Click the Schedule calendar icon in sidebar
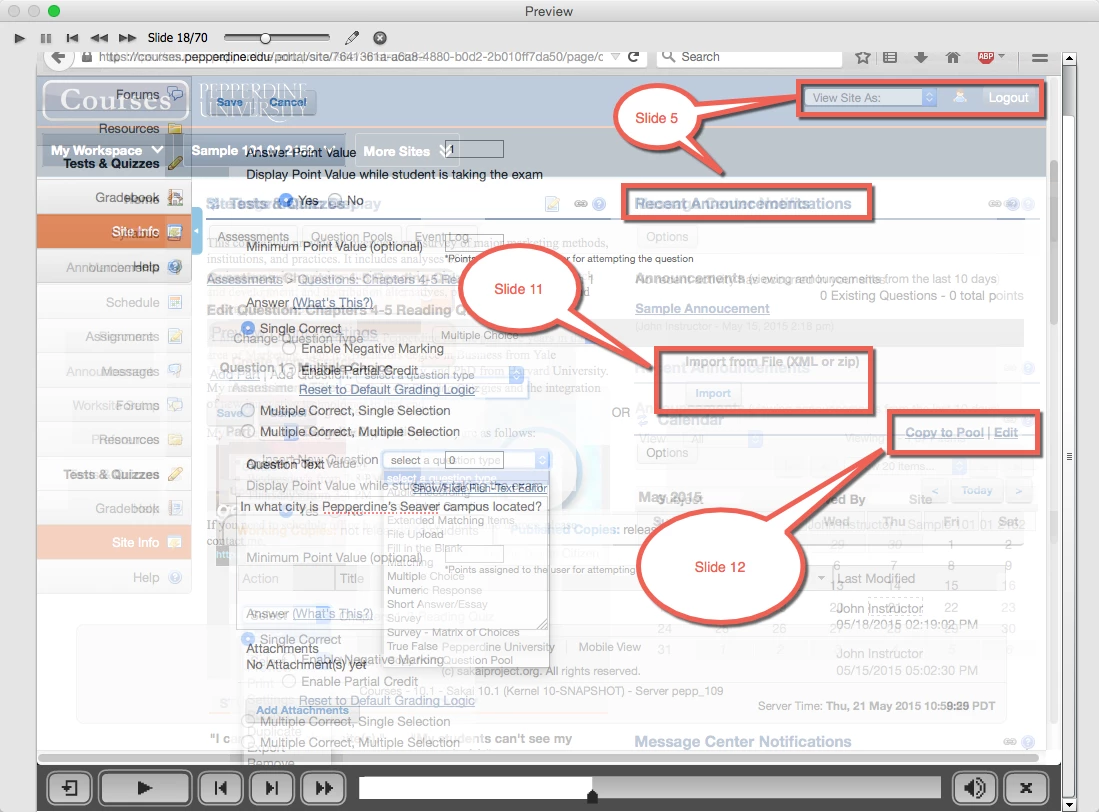Viewport: 1099px width, 812px height. [x=175, y=302]
